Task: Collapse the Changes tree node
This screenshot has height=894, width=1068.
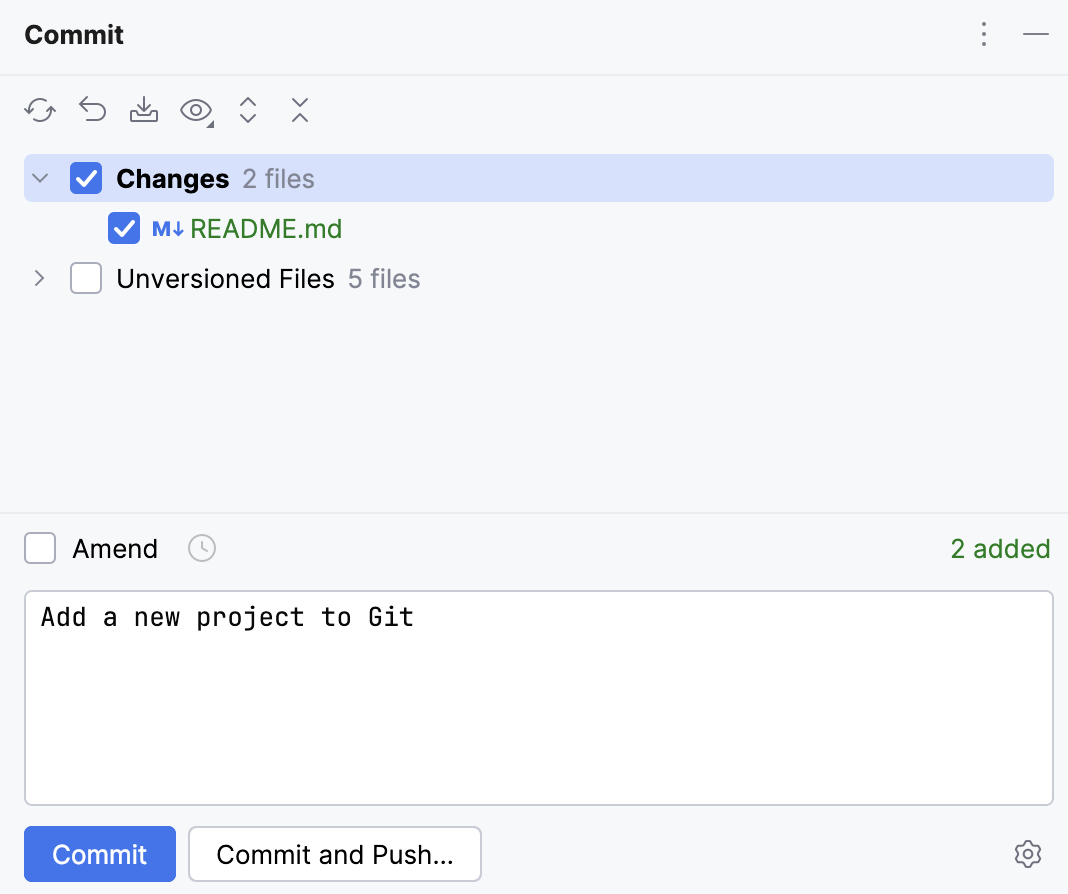Action: click(38, 177)
